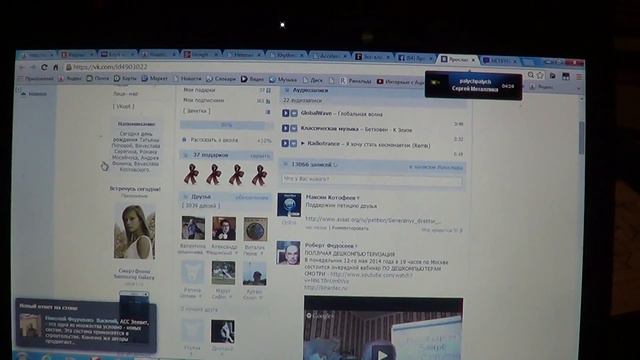This screenshot has height=360, width=640.
Task: Click the browser Home icon
Action: tap(56, 67)
